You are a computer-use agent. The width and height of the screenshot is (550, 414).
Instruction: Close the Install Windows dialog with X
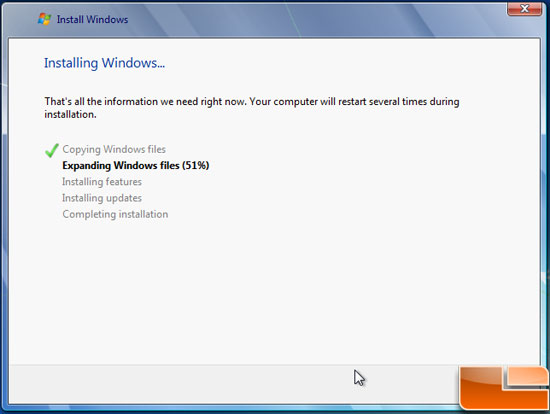(524, 8)
